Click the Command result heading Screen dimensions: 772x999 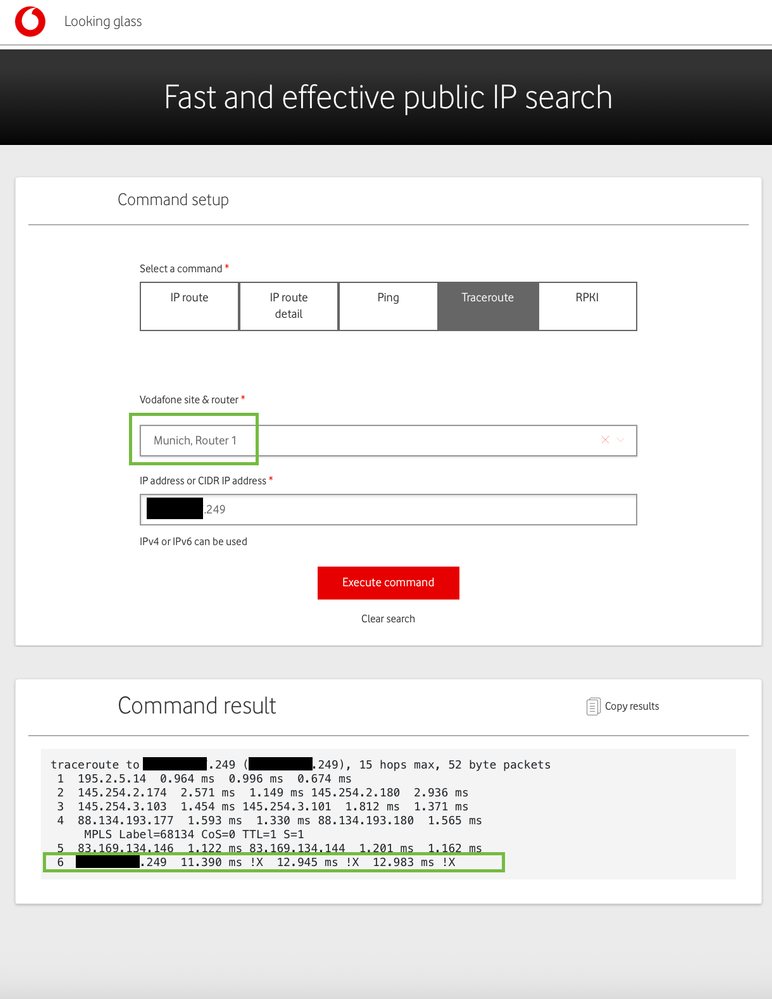point(197,706)
